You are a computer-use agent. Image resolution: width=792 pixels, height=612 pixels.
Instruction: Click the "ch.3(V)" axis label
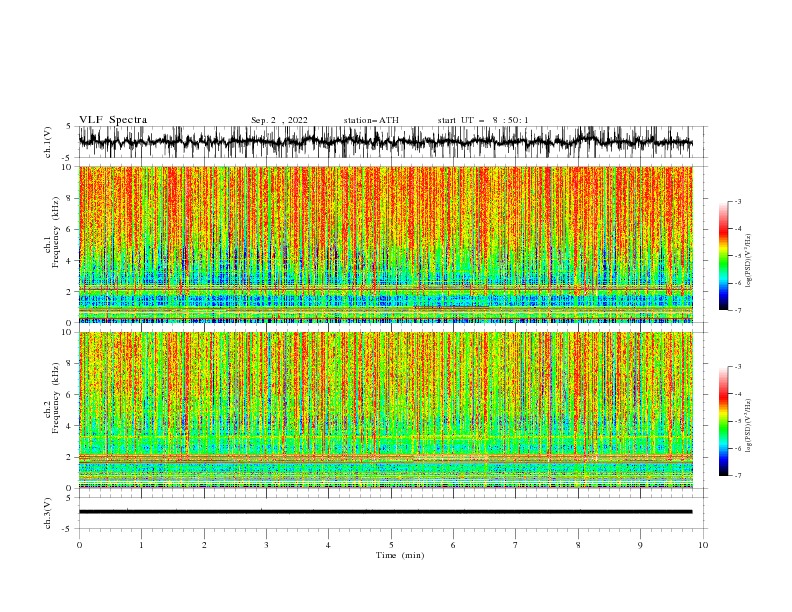48,513
